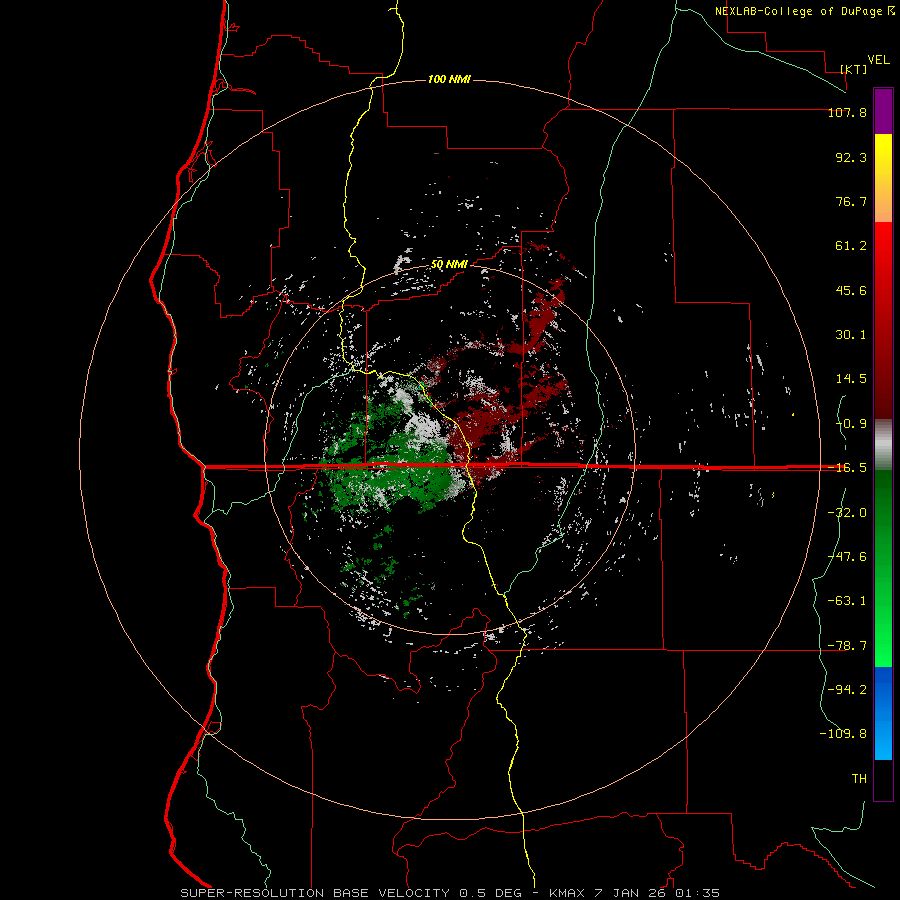Click the VEL legend title
This screenshot has width=900, height=900.
click(878, 60)
